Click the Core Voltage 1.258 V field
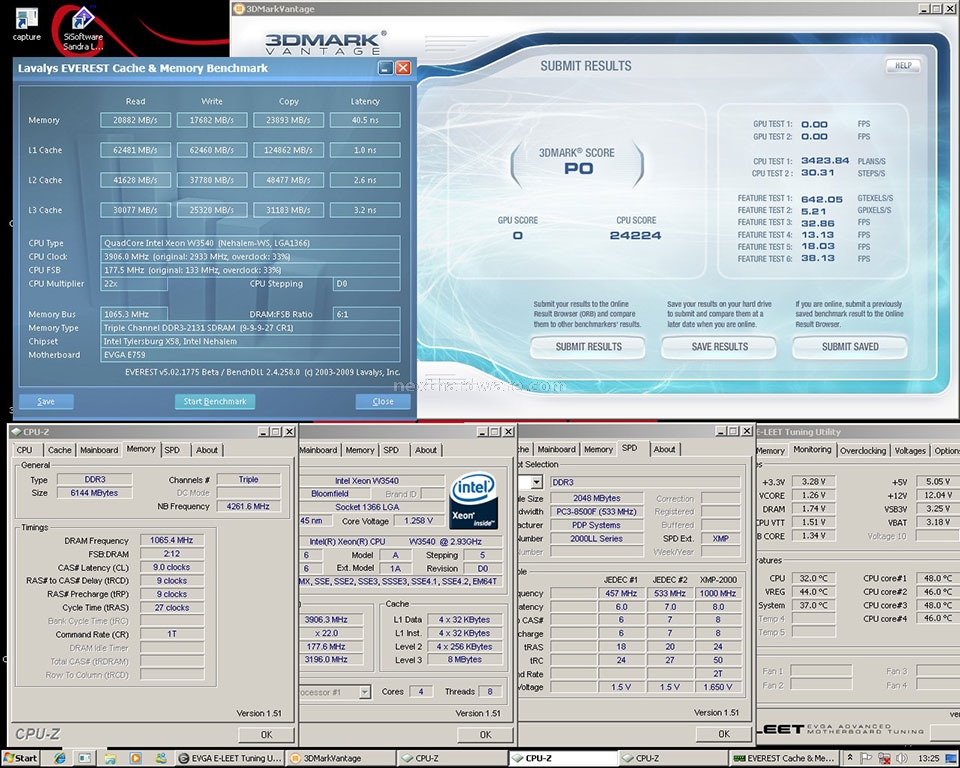The height and width of the screenshot is (768, 960). pyautogui.click(x=419, y=521)
